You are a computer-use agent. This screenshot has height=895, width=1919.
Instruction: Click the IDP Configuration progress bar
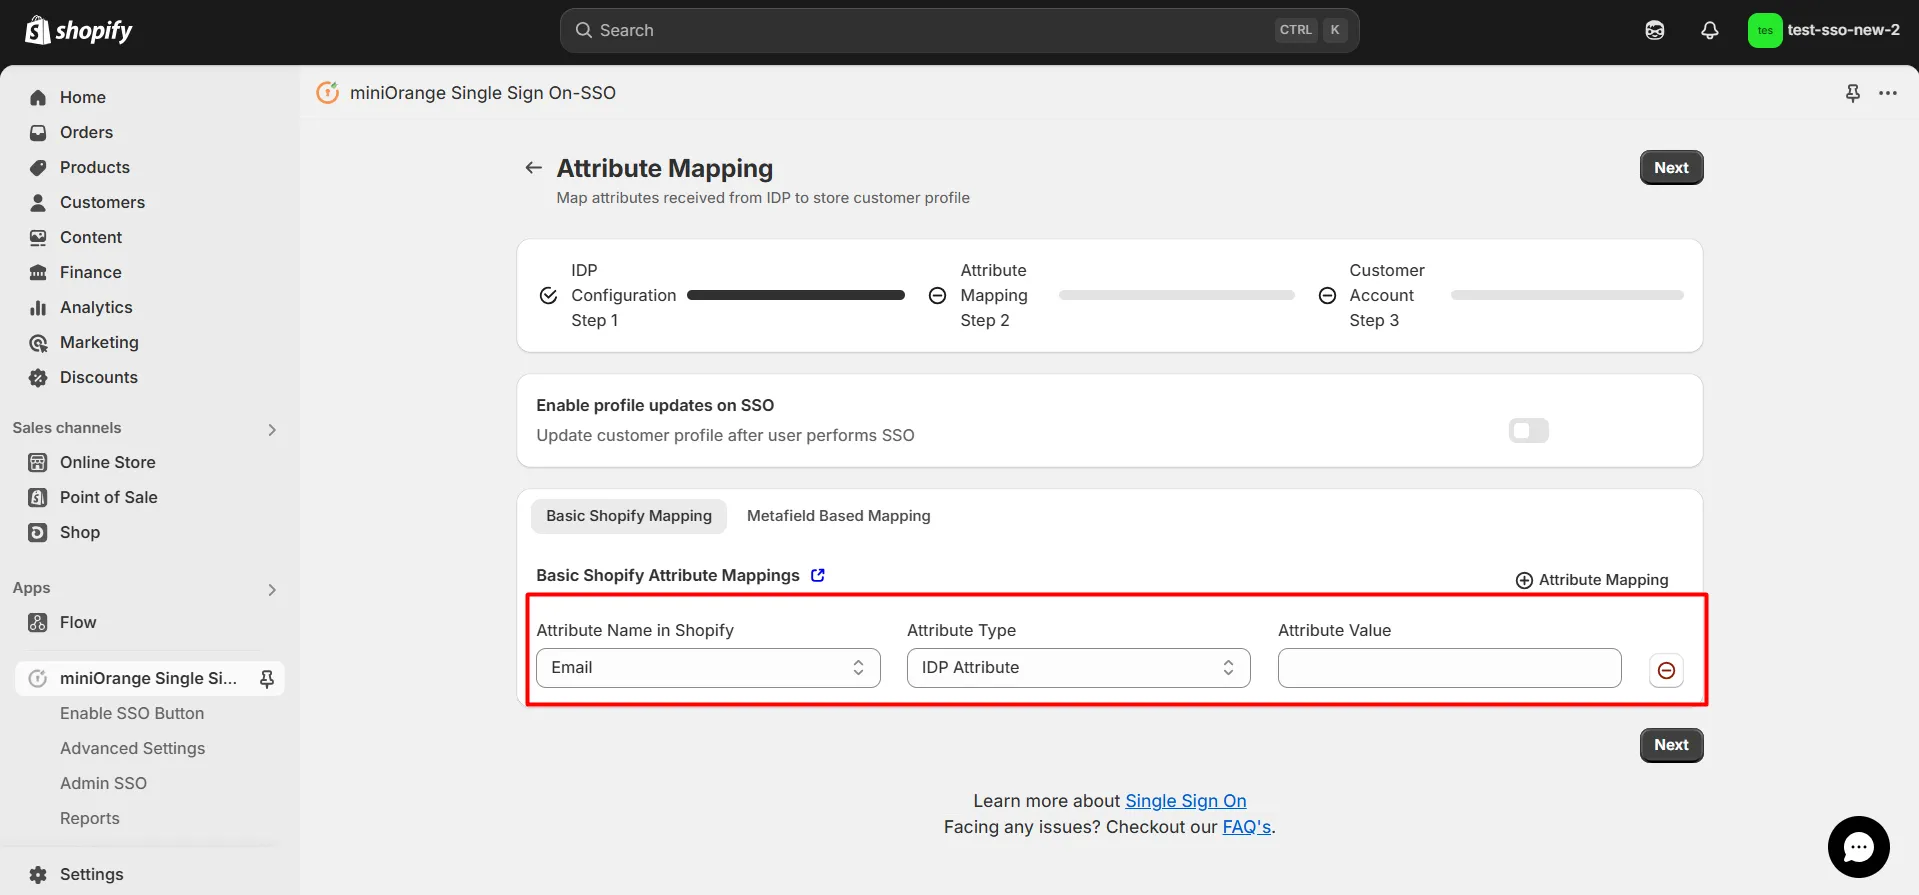click(x=796, y=295)
